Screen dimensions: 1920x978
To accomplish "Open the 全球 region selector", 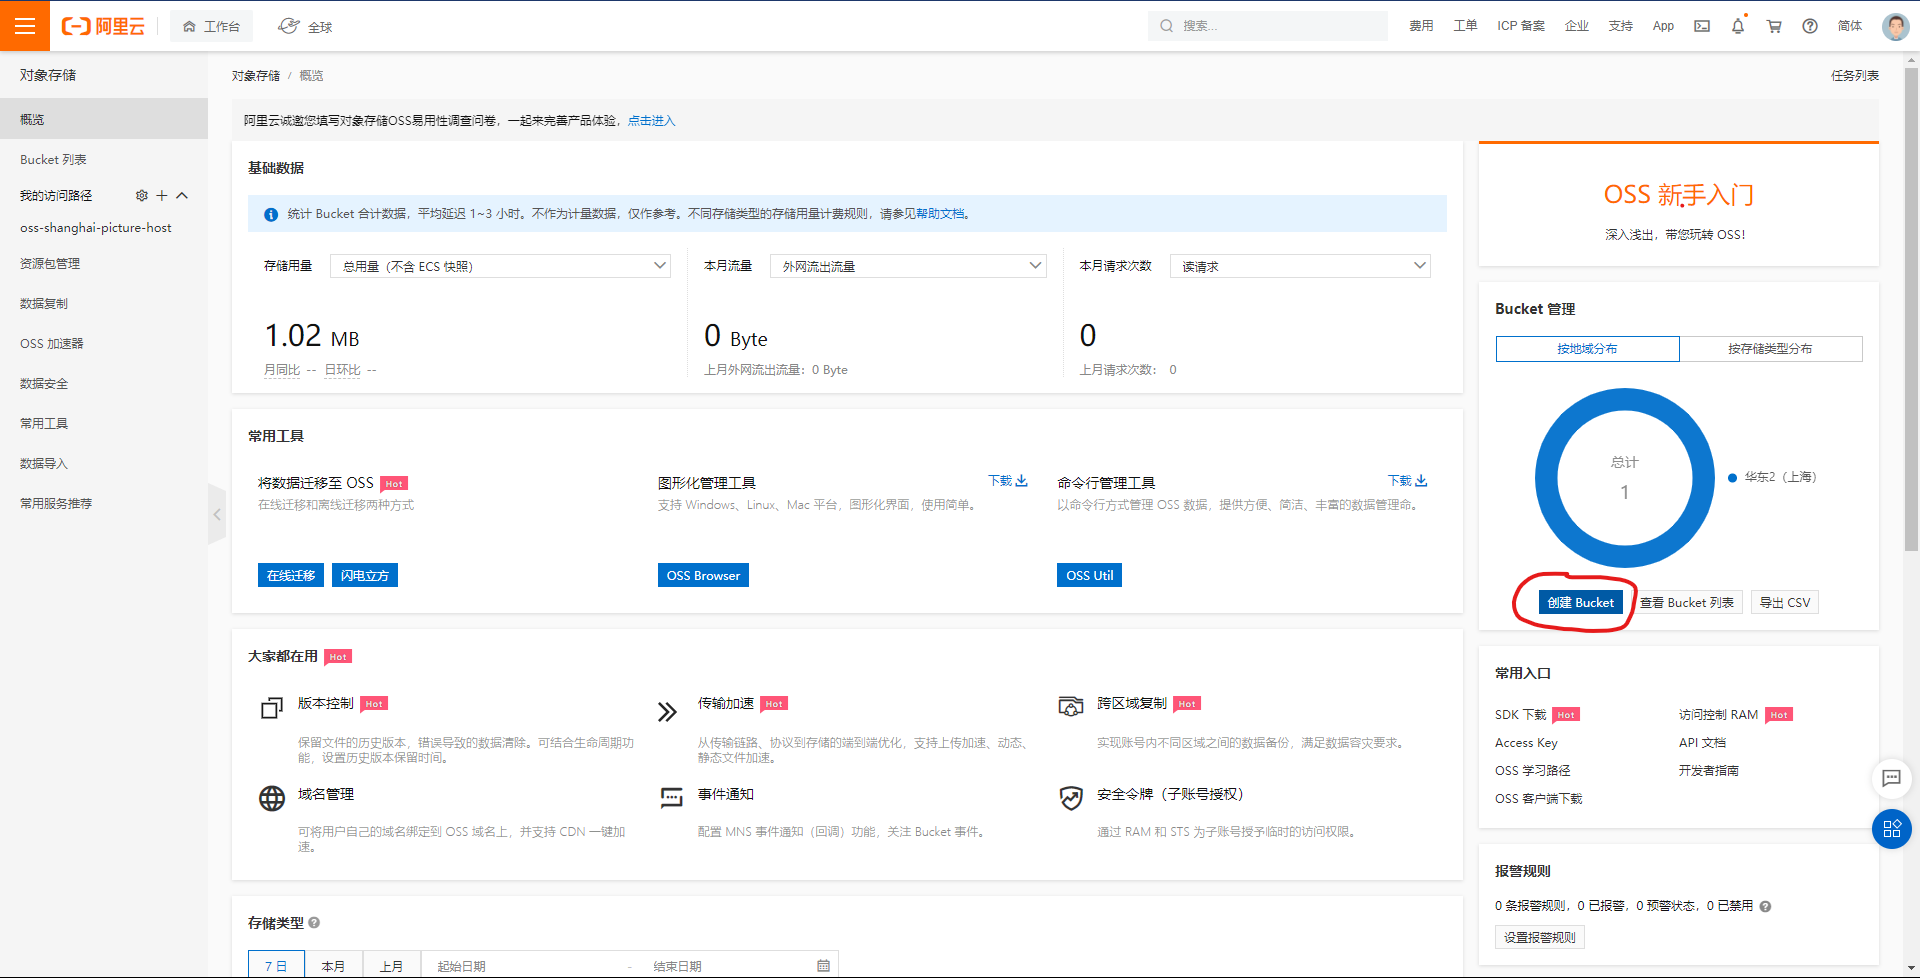I will point(305,26).
